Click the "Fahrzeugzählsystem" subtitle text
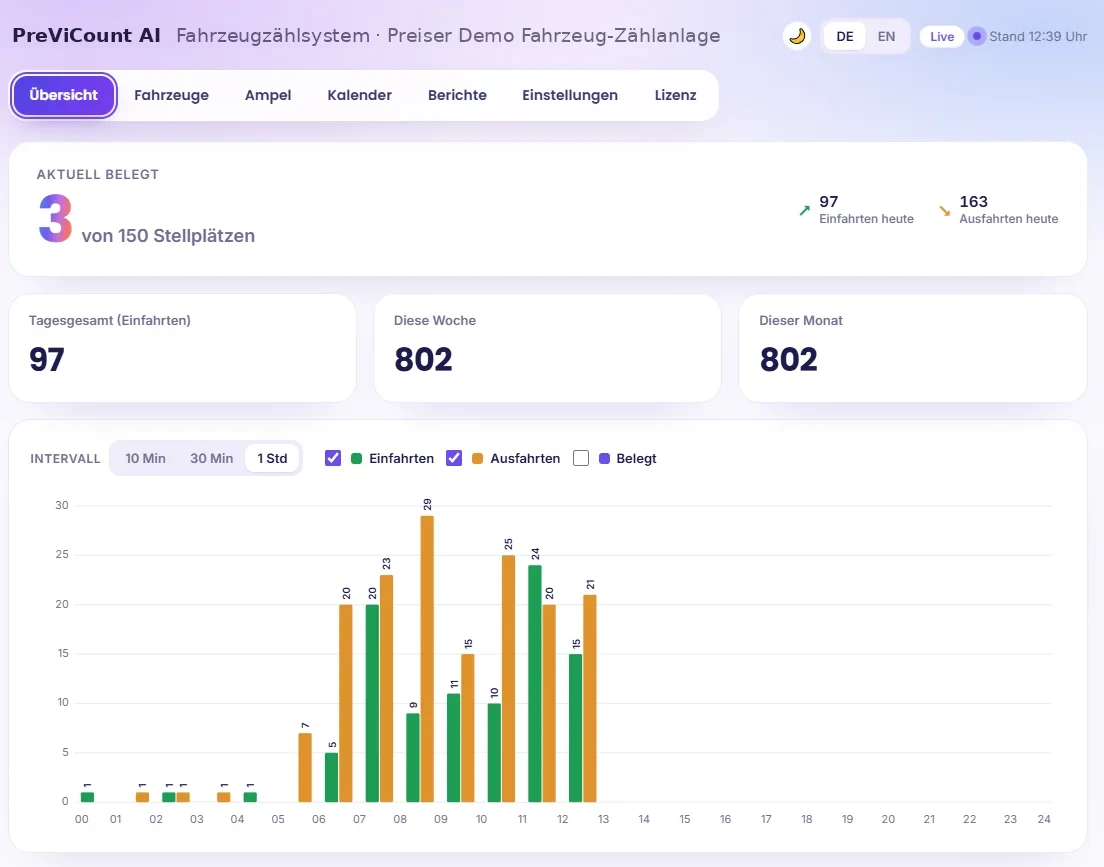 (273, 35)
